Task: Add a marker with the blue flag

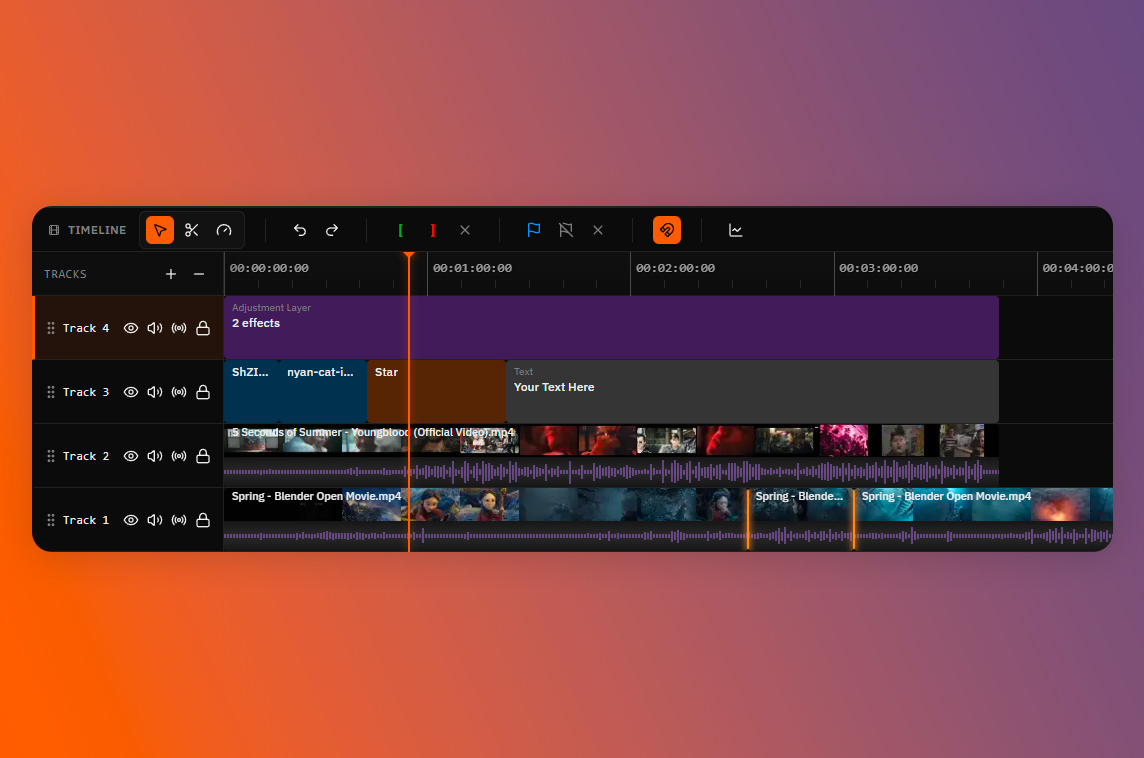Action: pyautogui.click(x=534, y=230)
